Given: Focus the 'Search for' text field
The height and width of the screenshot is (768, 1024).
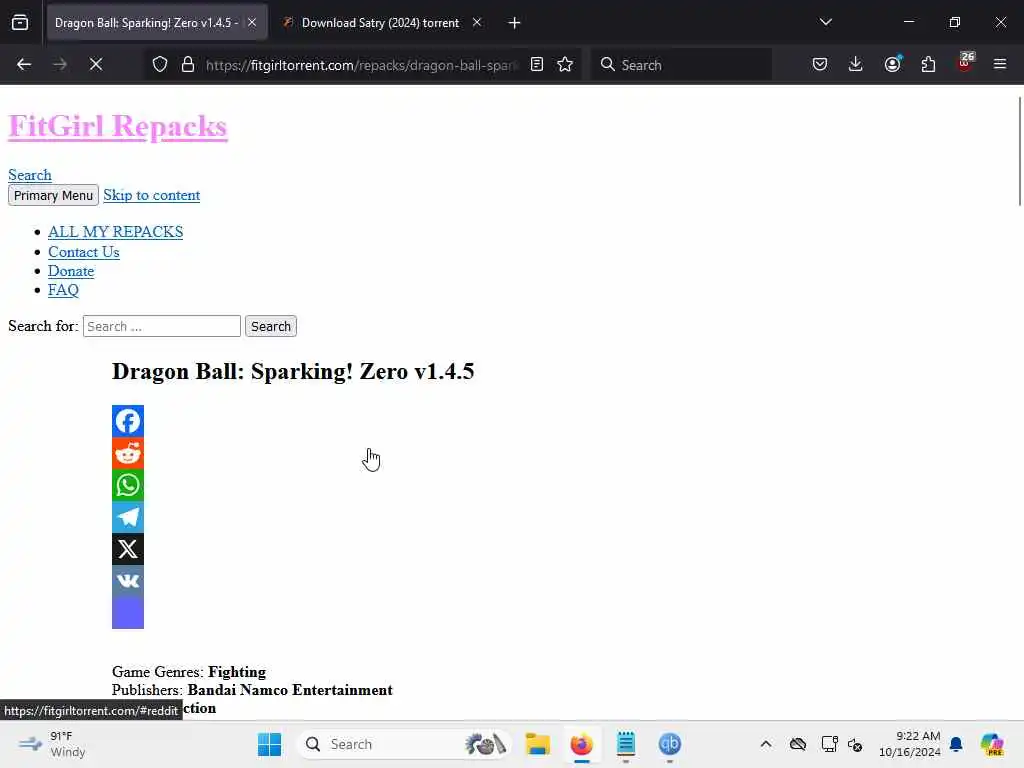Looking at the screenshot, I should (162, 327).
